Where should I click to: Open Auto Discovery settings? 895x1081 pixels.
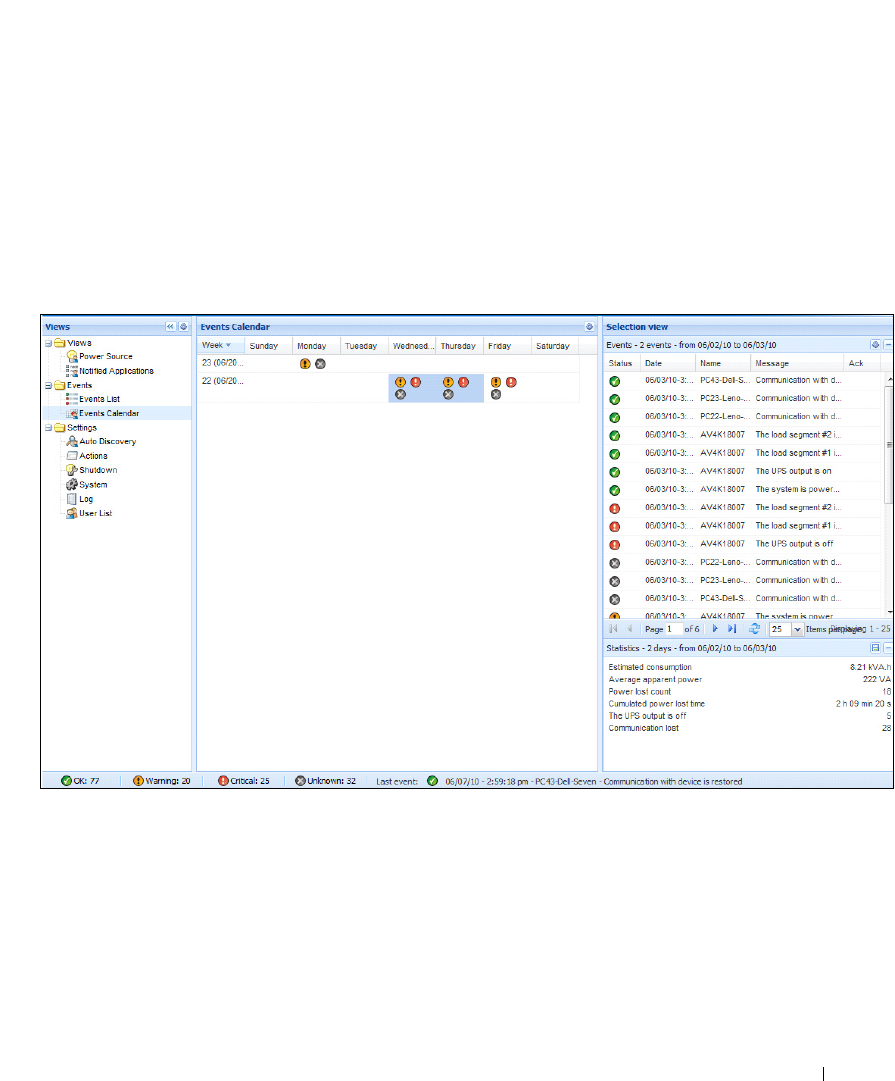pos(108,442)
